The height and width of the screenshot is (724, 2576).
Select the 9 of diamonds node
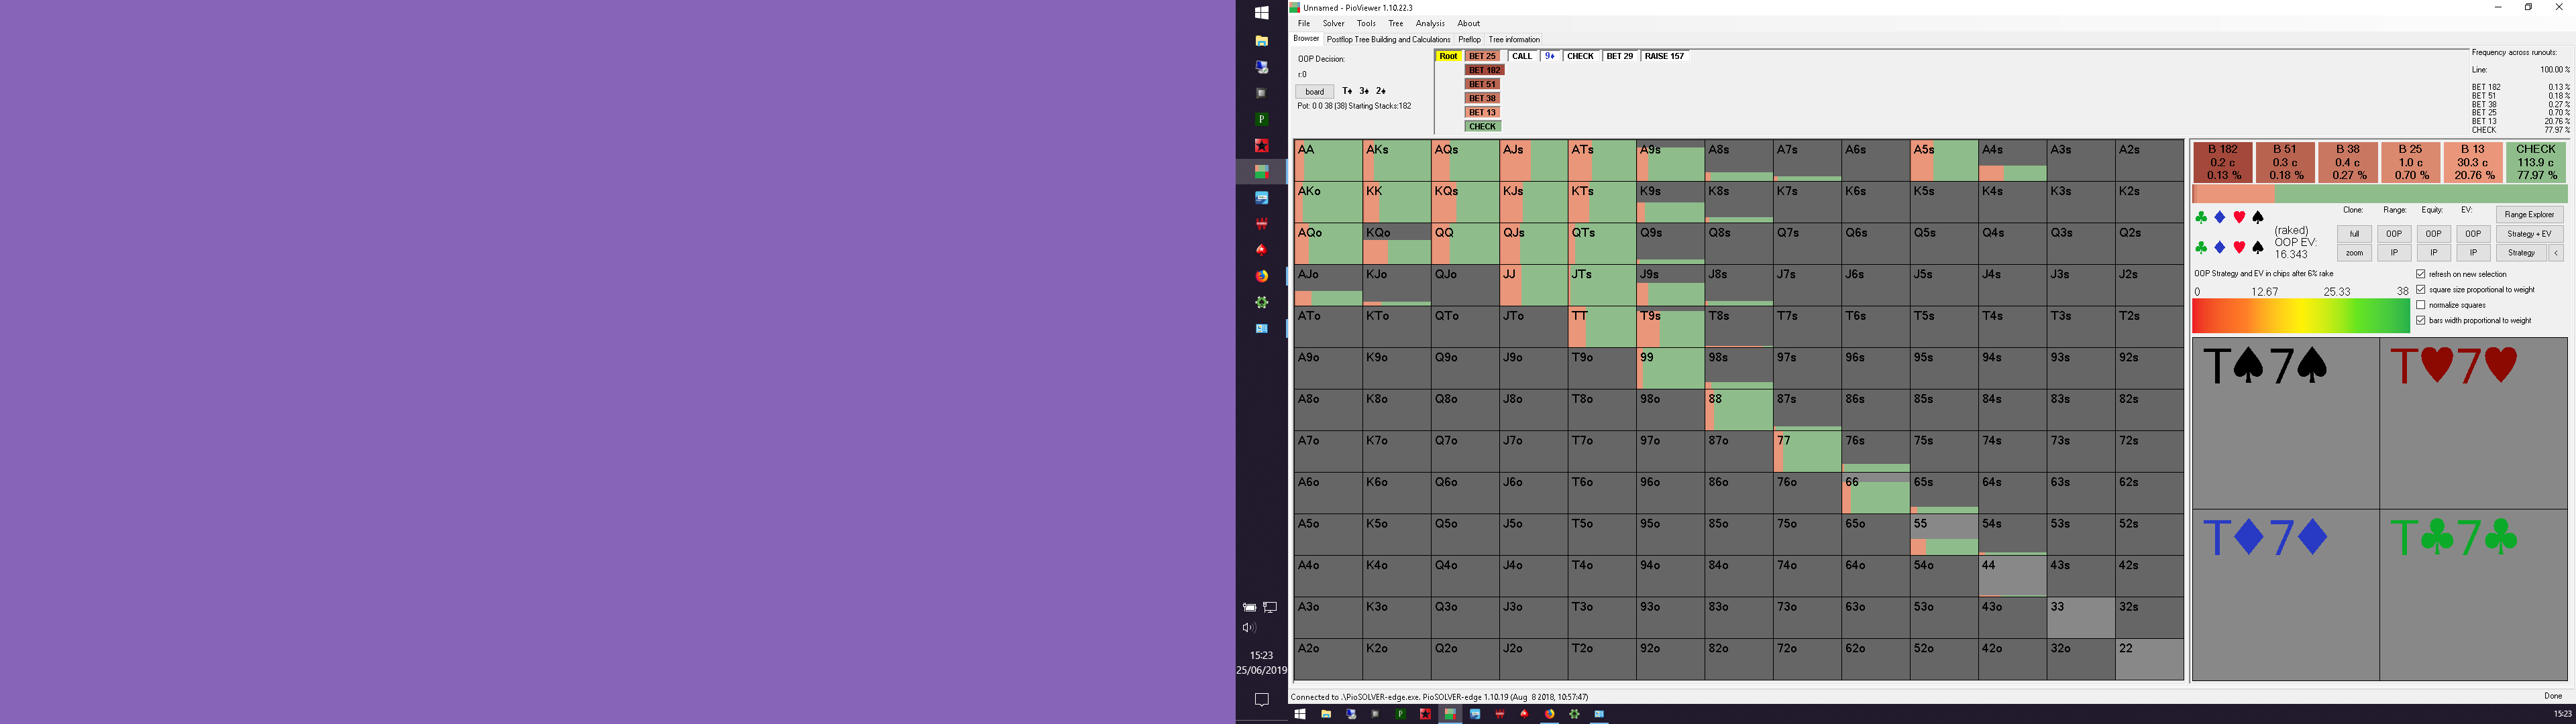point(1549,56)
